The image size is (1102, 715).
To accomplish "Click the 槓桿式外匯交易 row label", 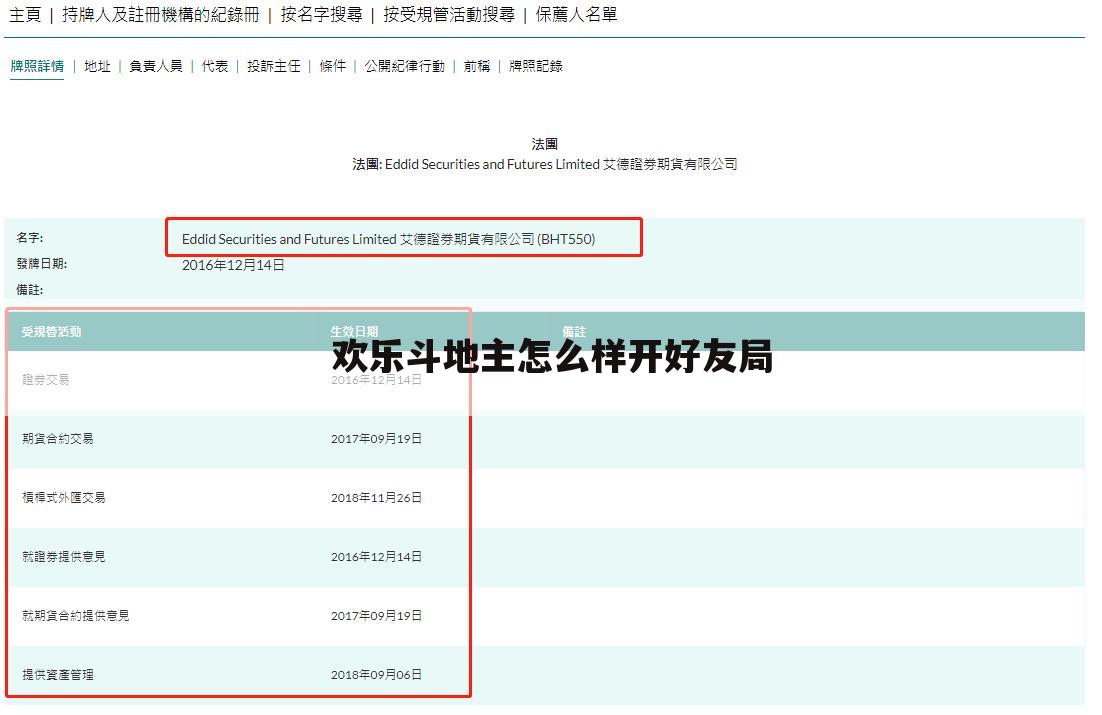I will click(x=63, y=498).
